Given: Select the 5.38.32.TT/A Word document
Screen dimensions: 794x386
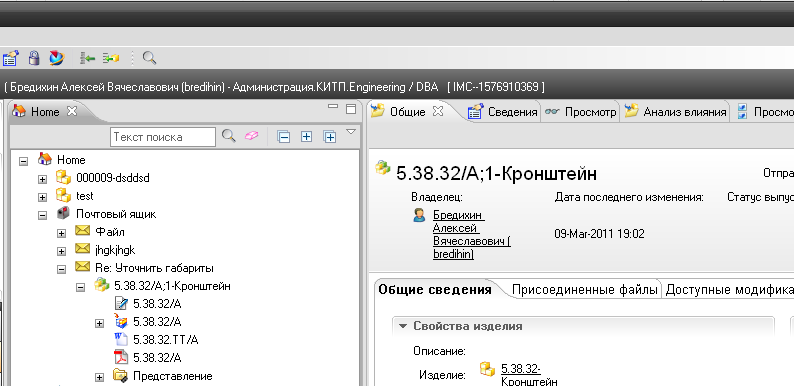Looking at the screenshot, I should coord(166,339).
